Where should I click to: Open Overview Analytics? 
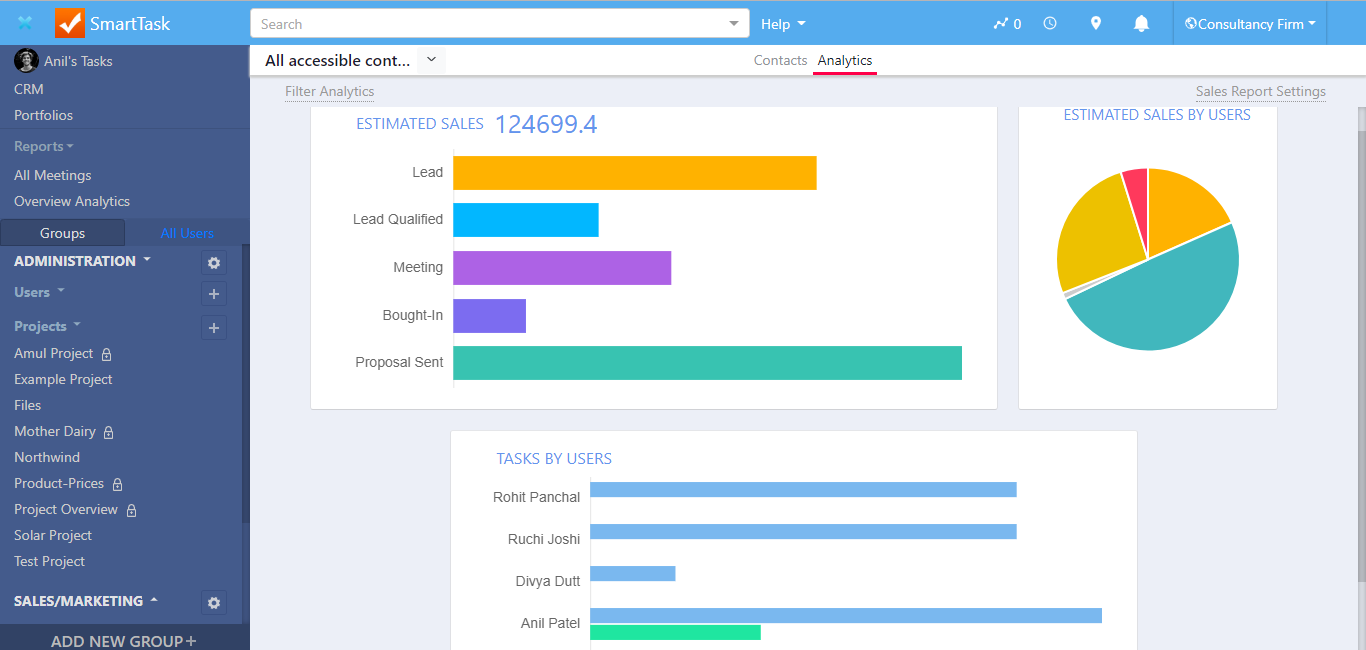72,201
